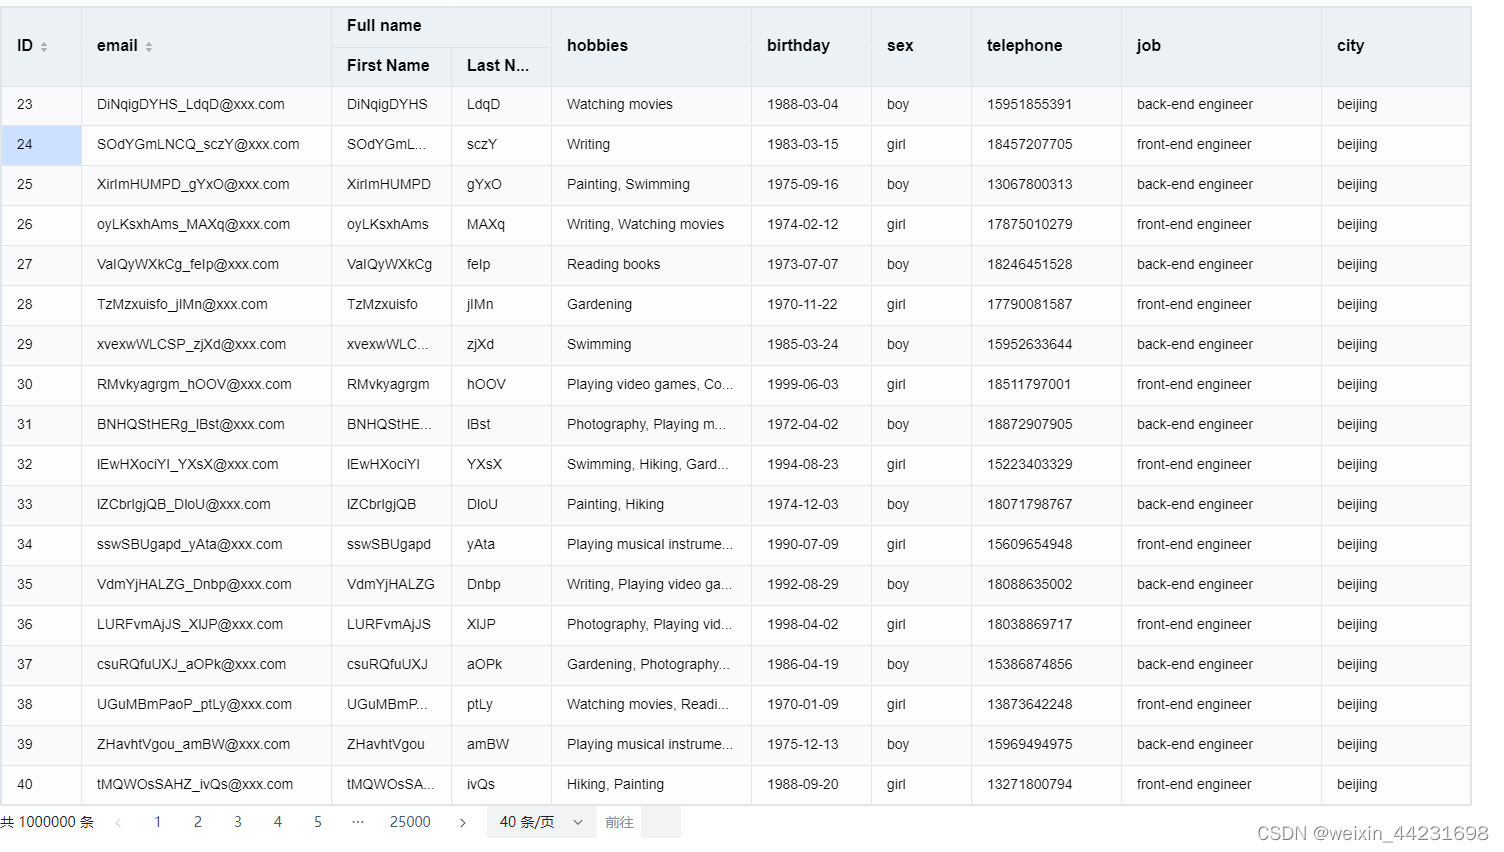Image resolution: width=1504 pixels, height=852 pixels.
Task: Sort table by email column
Action: coord(149,47)
